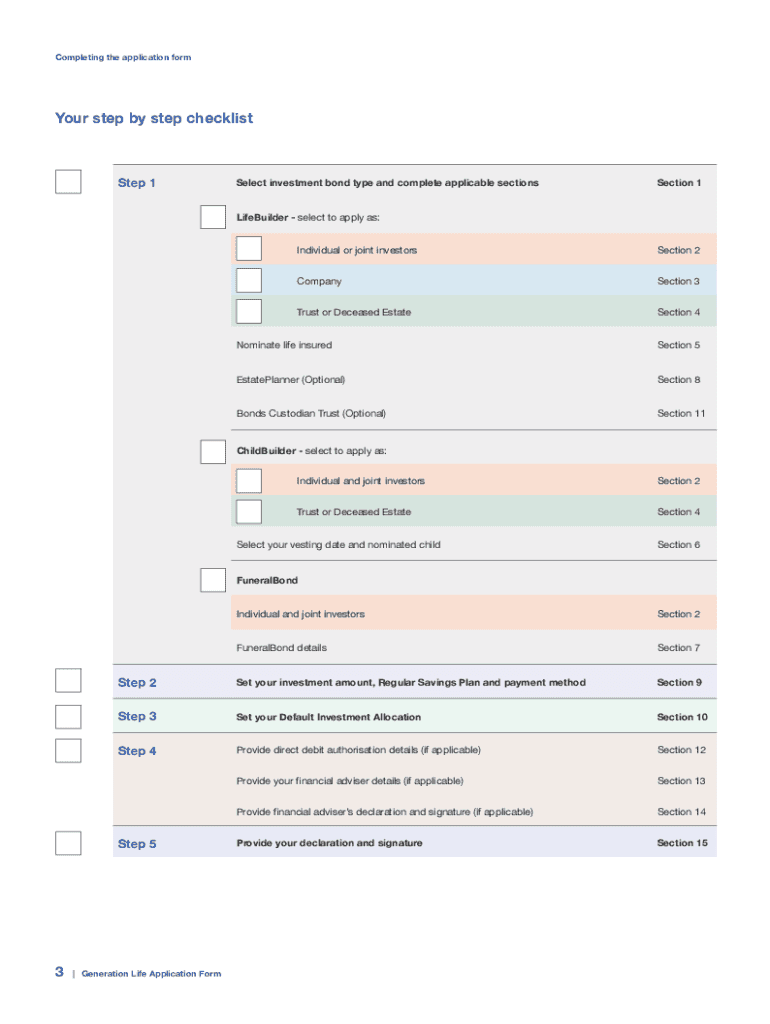Mark the Step 5 checkbox
Viewport: 770px width, 1024px height.
pos(68,843)
